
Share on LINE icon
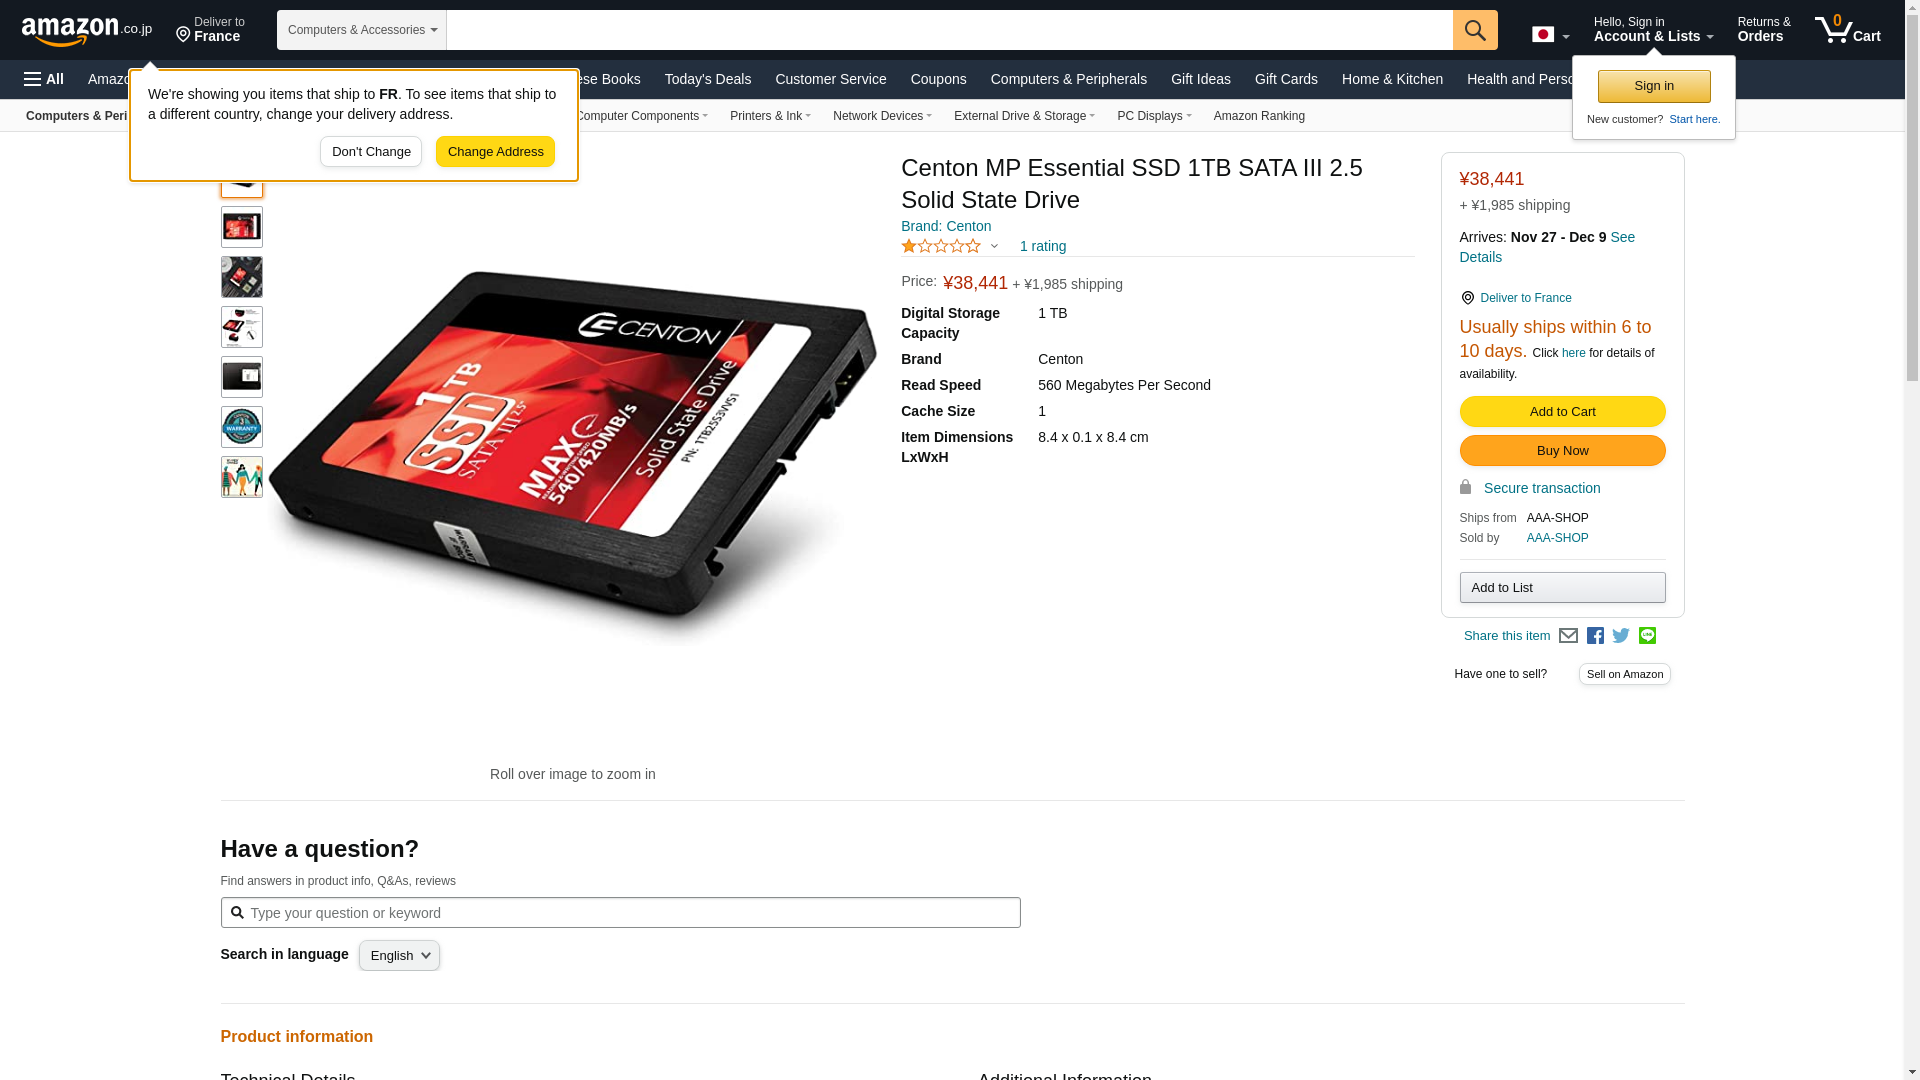(x=1647, y=636)
